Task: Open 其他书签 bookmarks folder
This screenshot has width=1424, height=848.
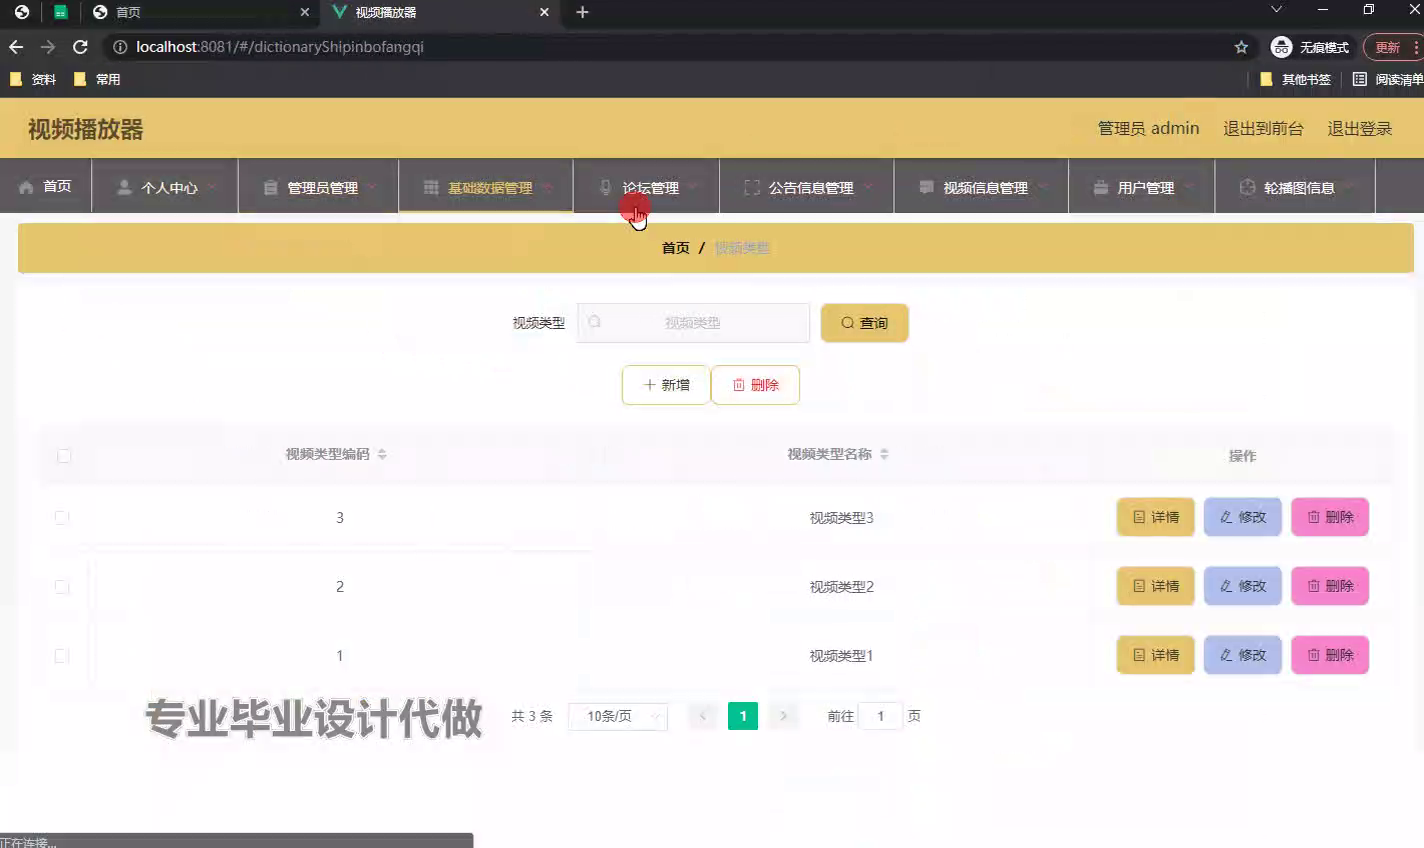Action: pyautogui.click(x=1296, y=79)
